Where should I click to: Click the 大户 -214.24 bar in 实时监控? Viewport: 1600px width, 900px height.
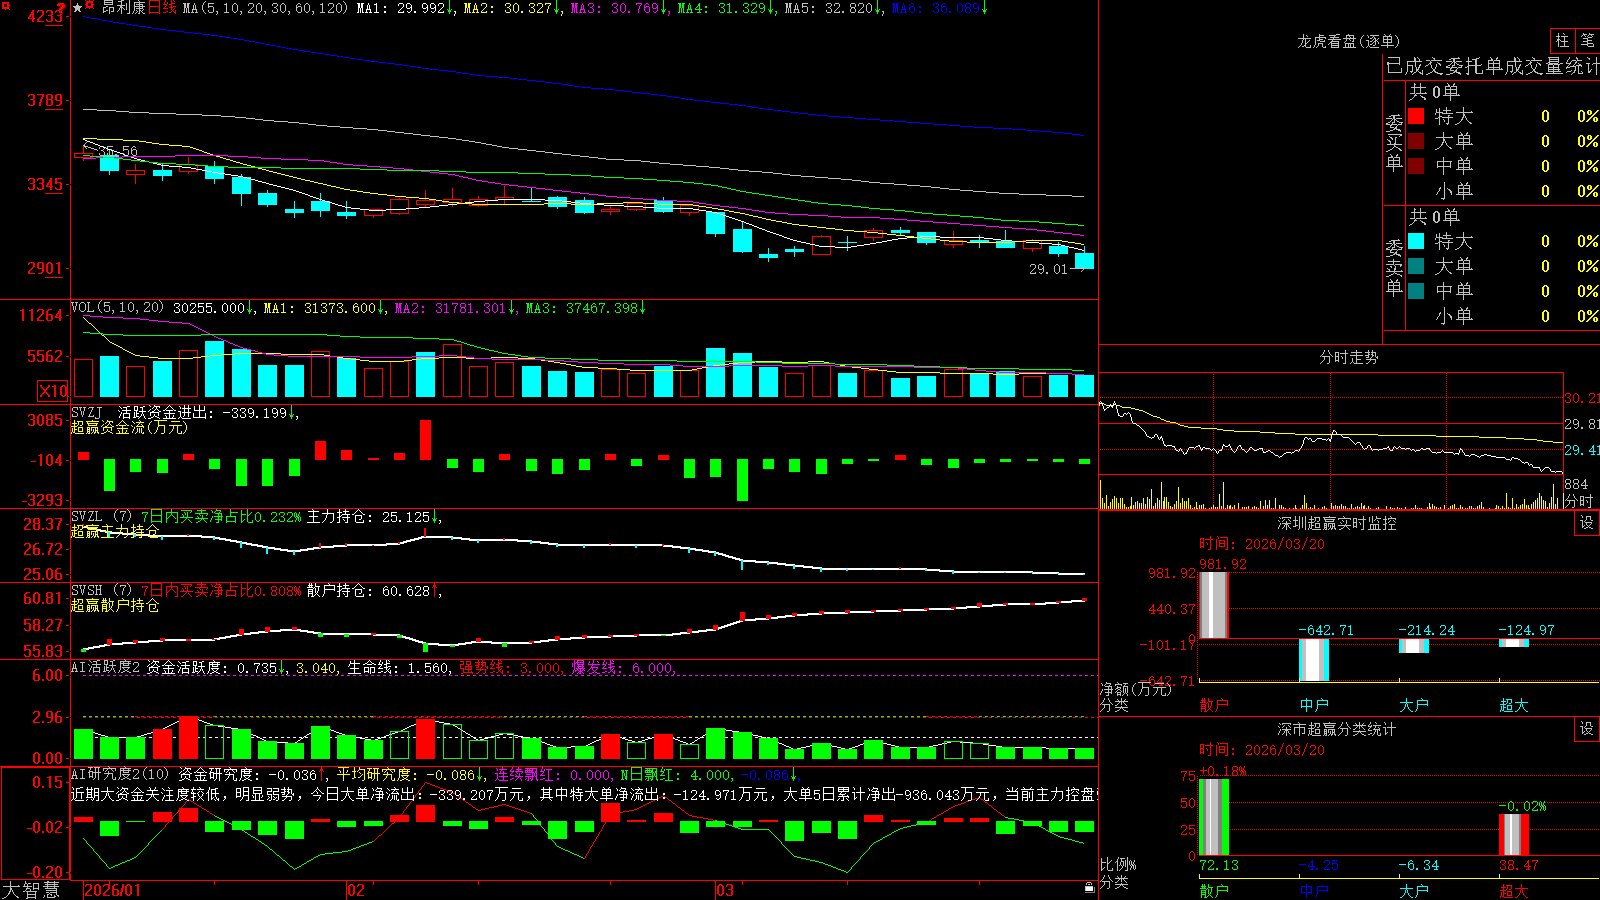pyautogui.click(x=1414, y=646)
